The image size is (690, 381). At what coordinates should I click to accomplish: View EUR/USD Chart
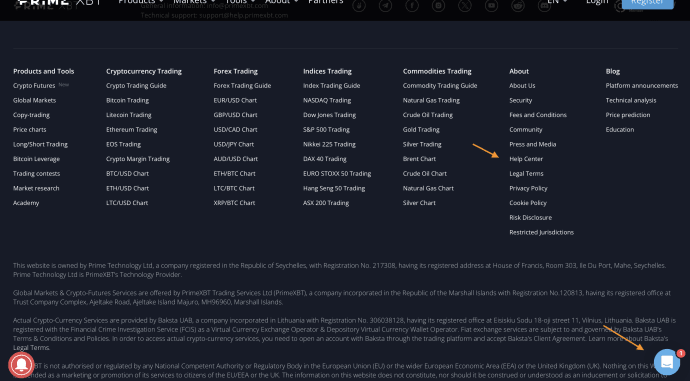[235, 100]
